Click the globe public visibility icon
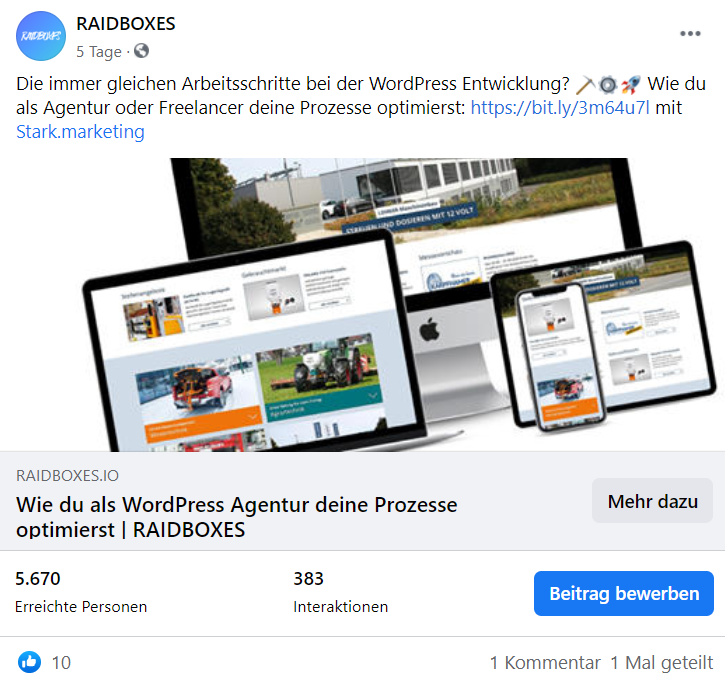Image resolution: width=725 pixels, height=685 pixels. click(x=141, y=50)
